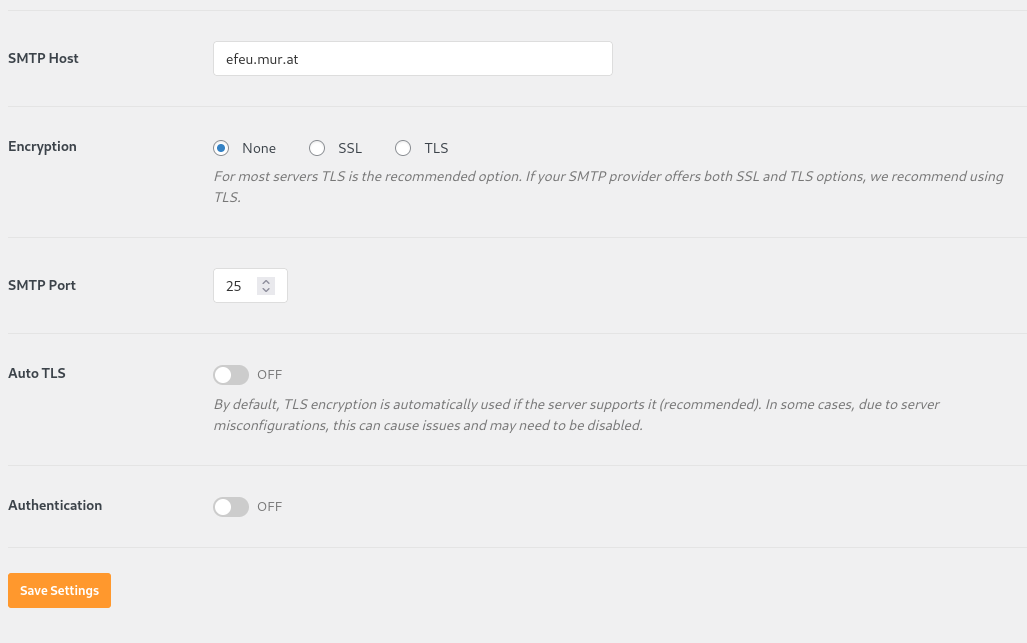Click the SMTP Host label

click(x=43, y=58)
